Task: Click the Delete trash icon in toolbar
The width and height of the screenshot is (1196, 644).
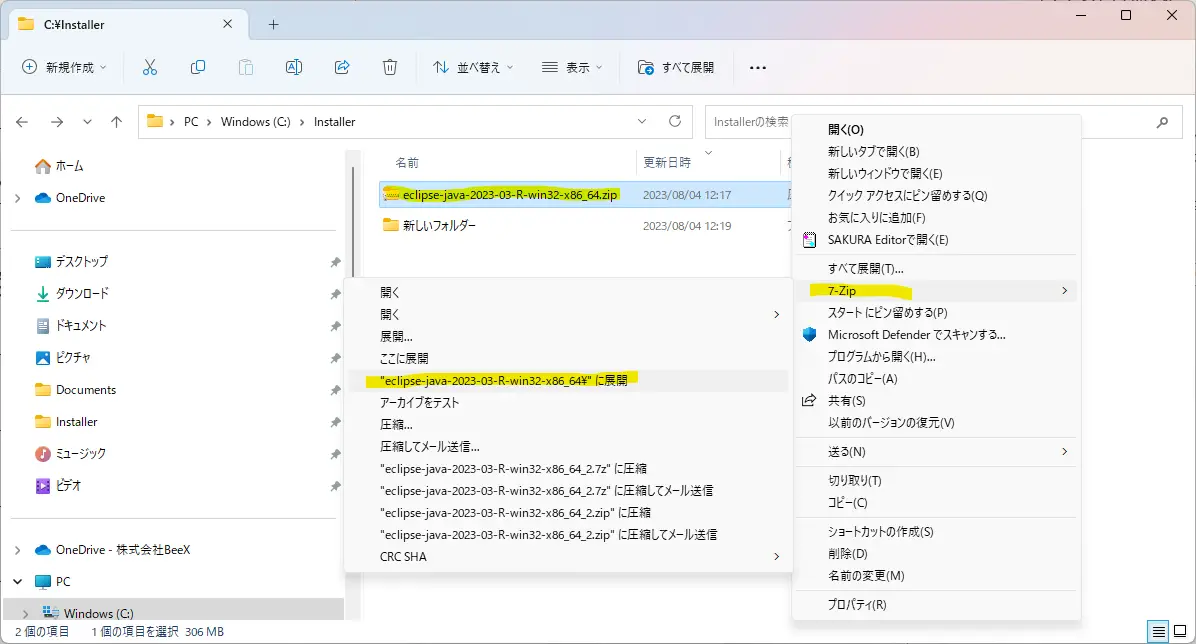Action: tap(390, 67)
